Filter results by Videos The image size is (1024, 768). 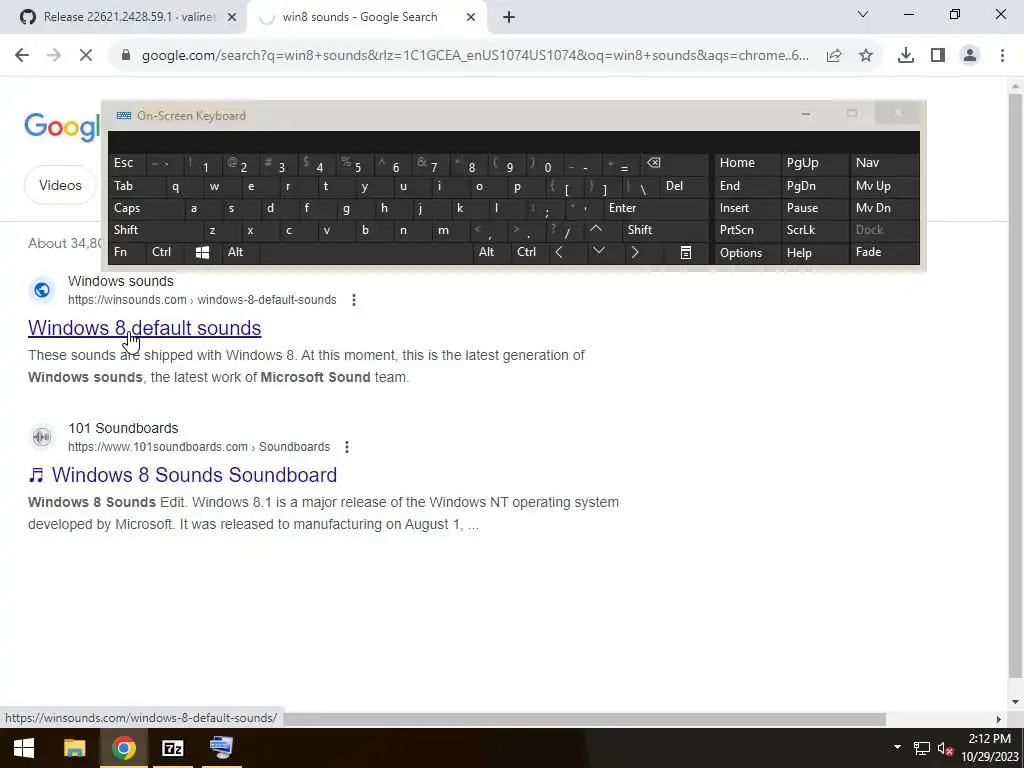[60, 185]
